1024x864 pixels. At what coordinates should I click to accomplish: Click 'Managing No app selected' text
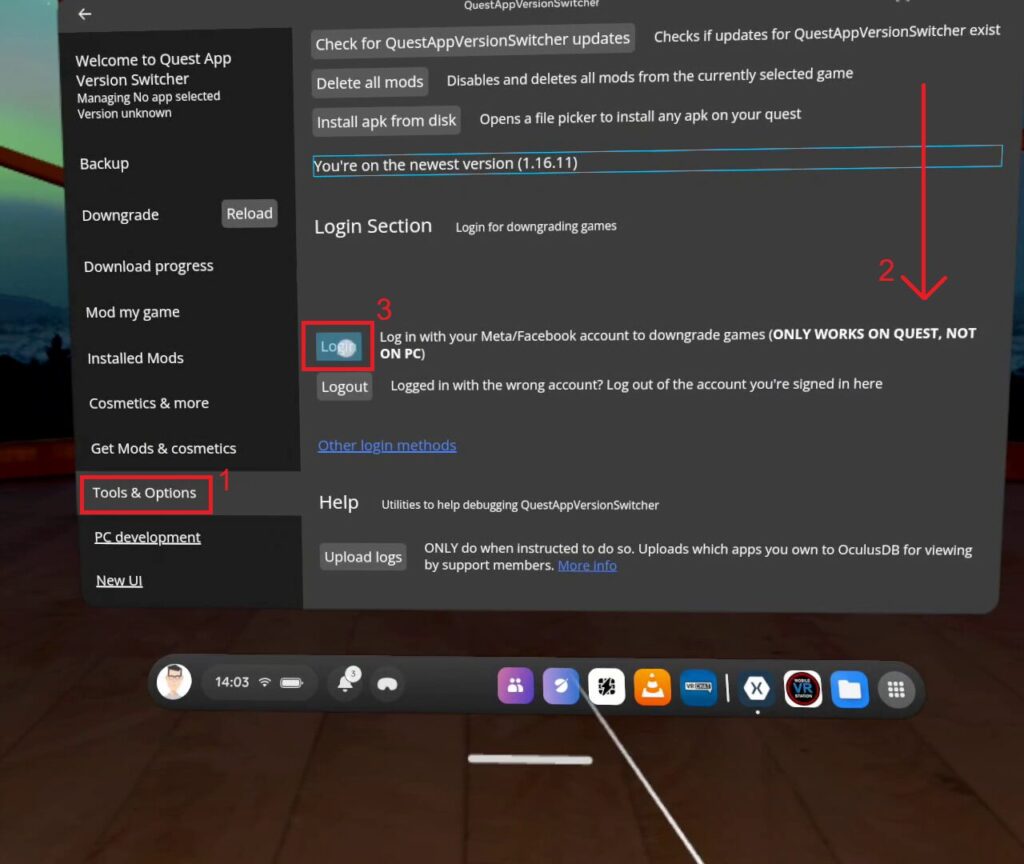[148, 97]
